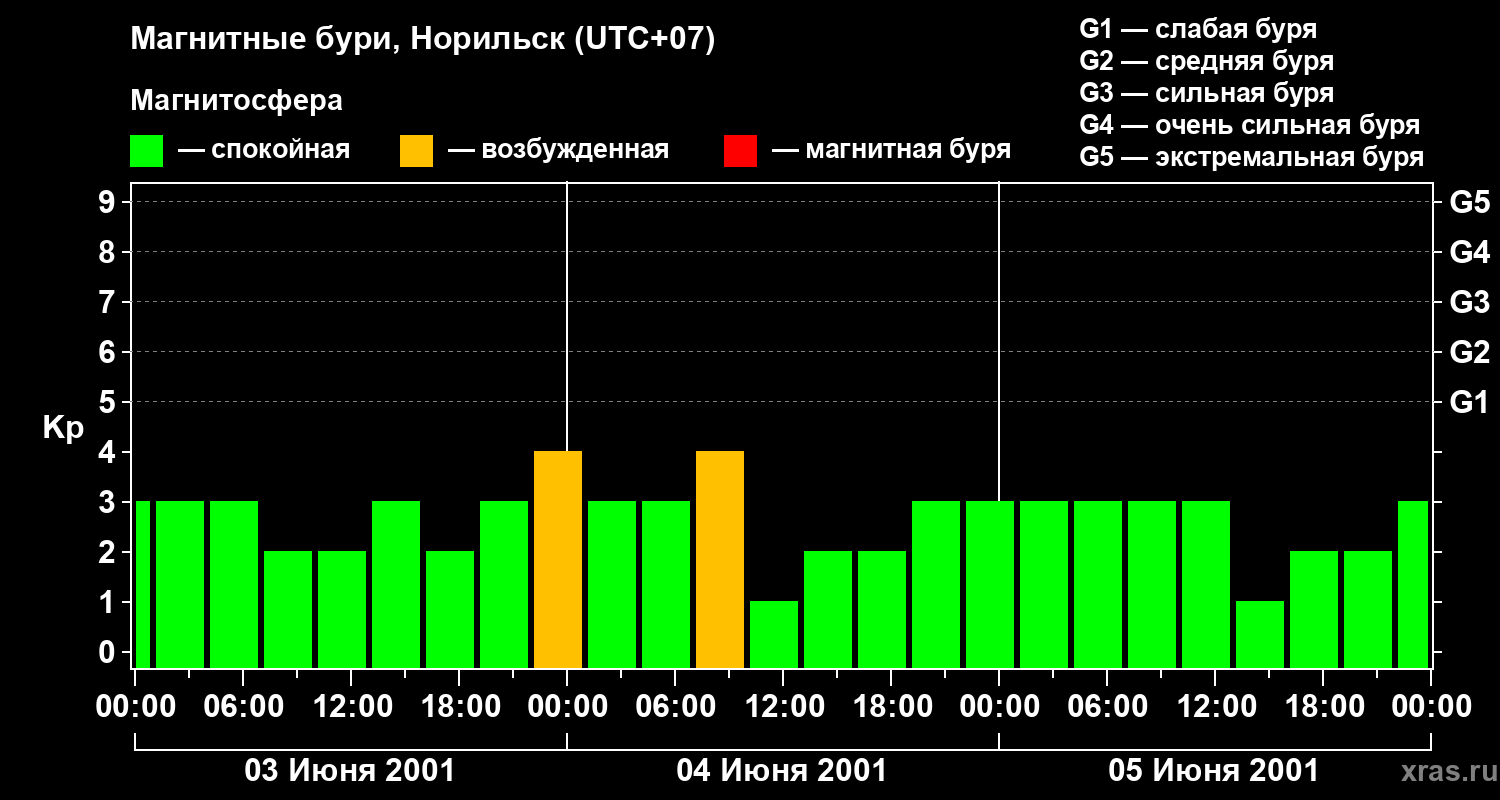Click the '03 Июня 2001' date label

[x=350, y=771]
